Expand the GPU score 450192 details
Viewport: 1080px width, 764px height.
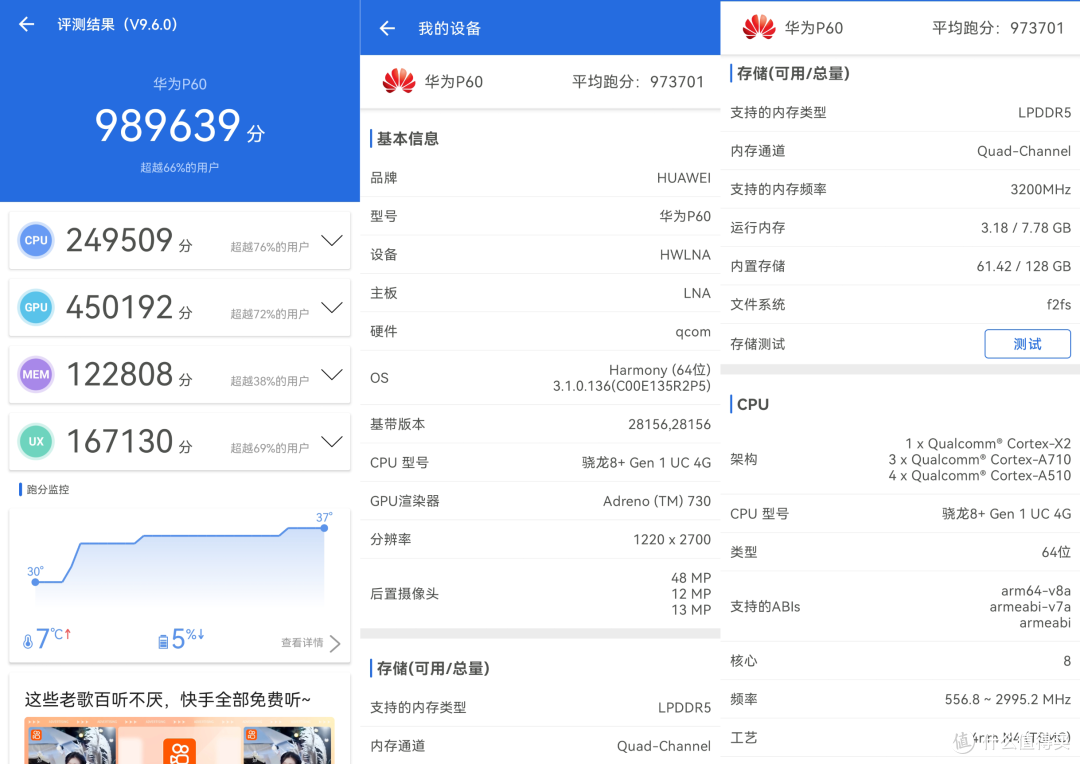(x=332, y=307)
